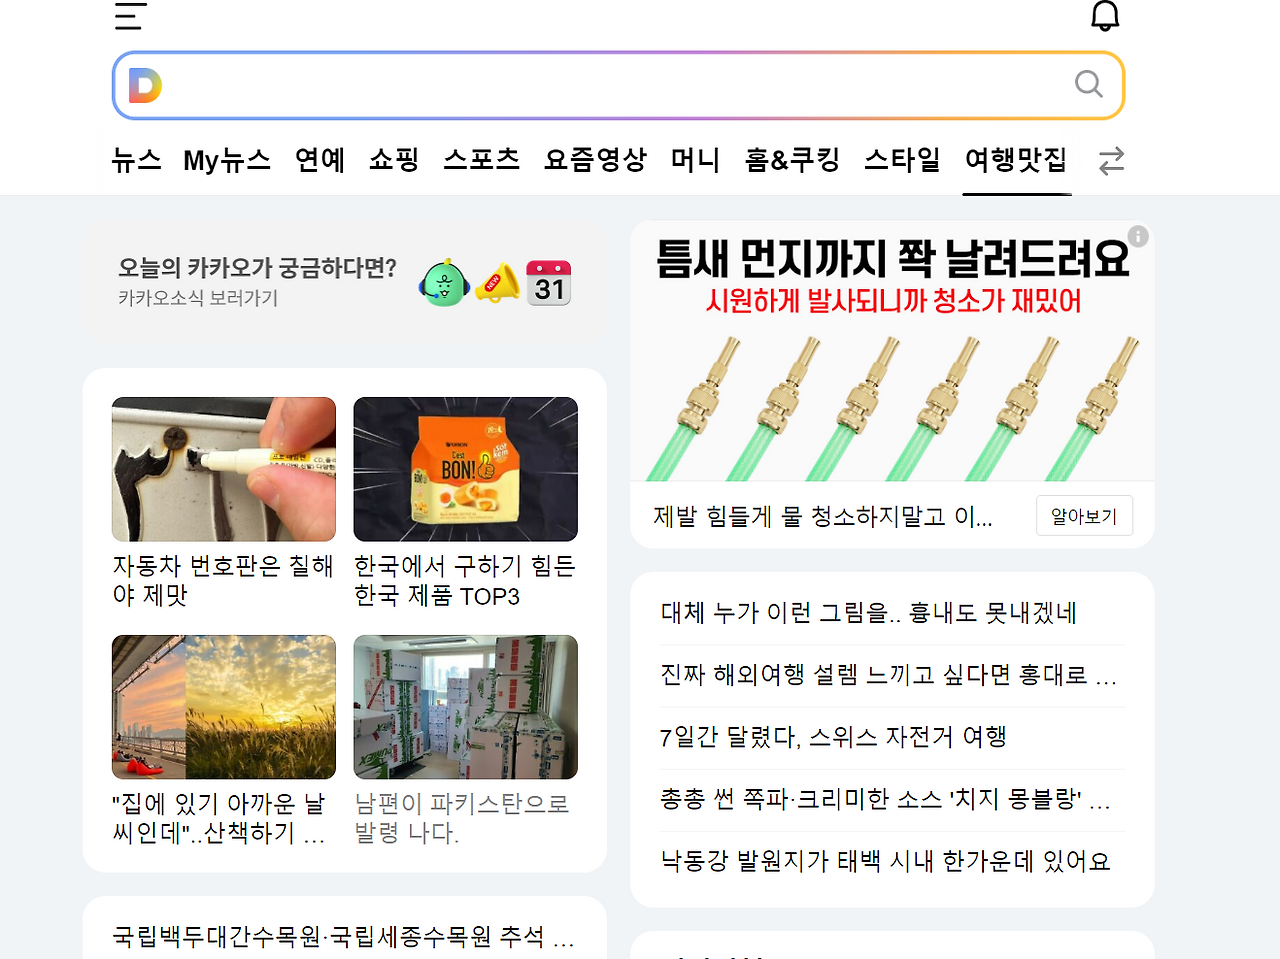Open the 연예 tab

pyautogui.click(x=320, y=160)
